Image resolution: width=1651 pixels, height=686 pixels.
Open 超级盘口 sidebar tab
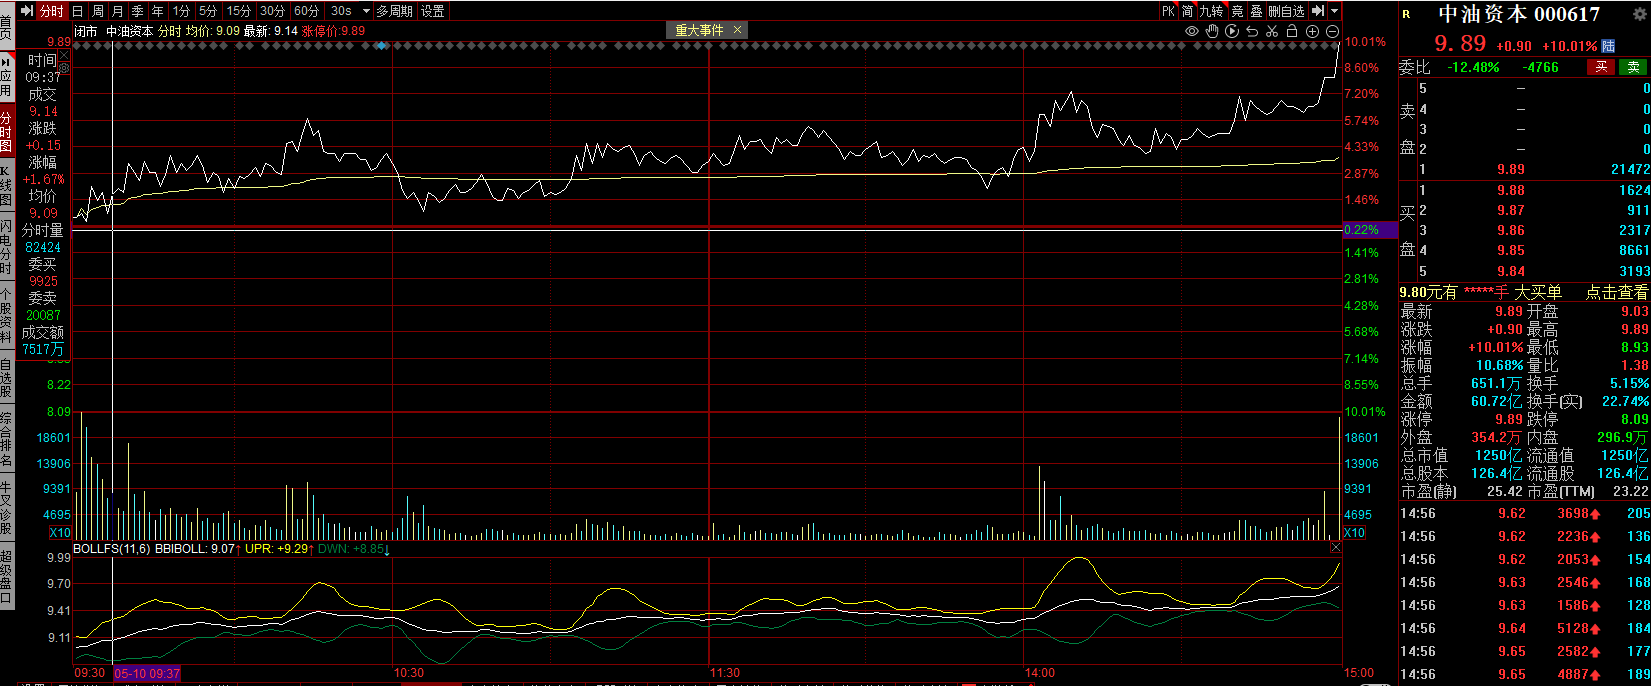pos(6,576)
